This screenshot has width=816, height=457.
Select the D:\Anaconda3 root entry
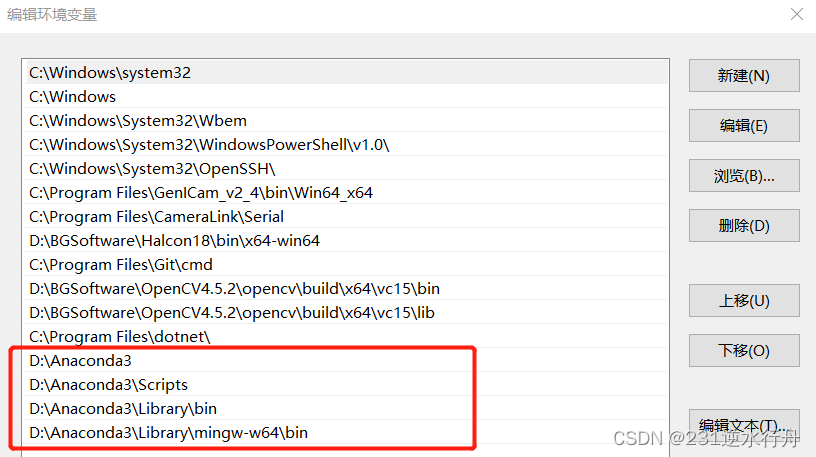tap(345, 360)
